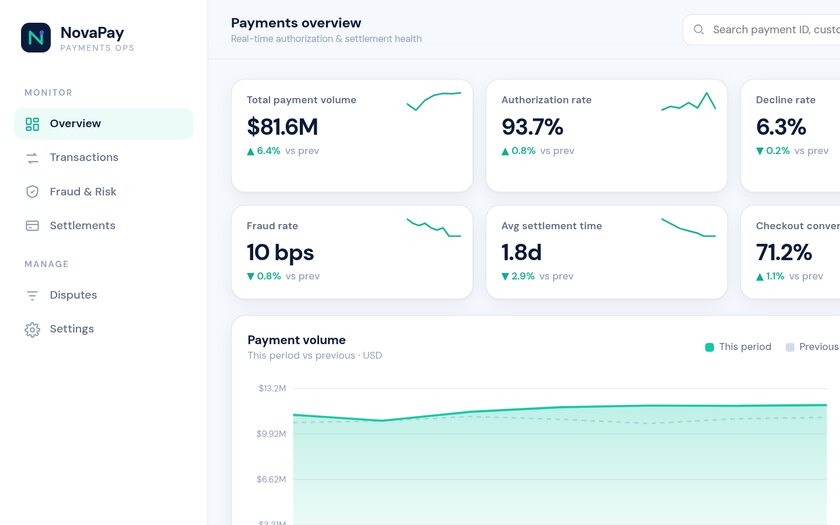Select the Authorization rate card
Image resolution: width=840 pixels, height=525 pixels.
(x=606, y=136)
